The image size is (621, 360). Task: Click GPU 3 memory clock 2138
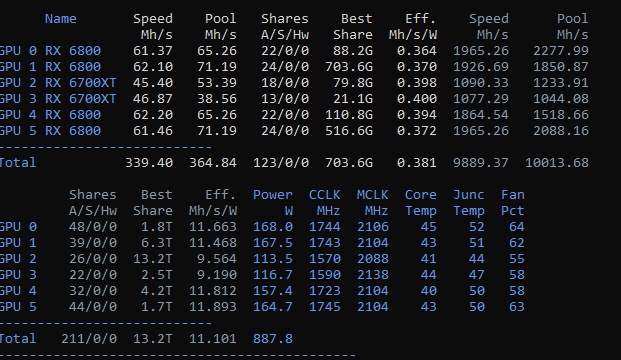[x=373, y=274]
